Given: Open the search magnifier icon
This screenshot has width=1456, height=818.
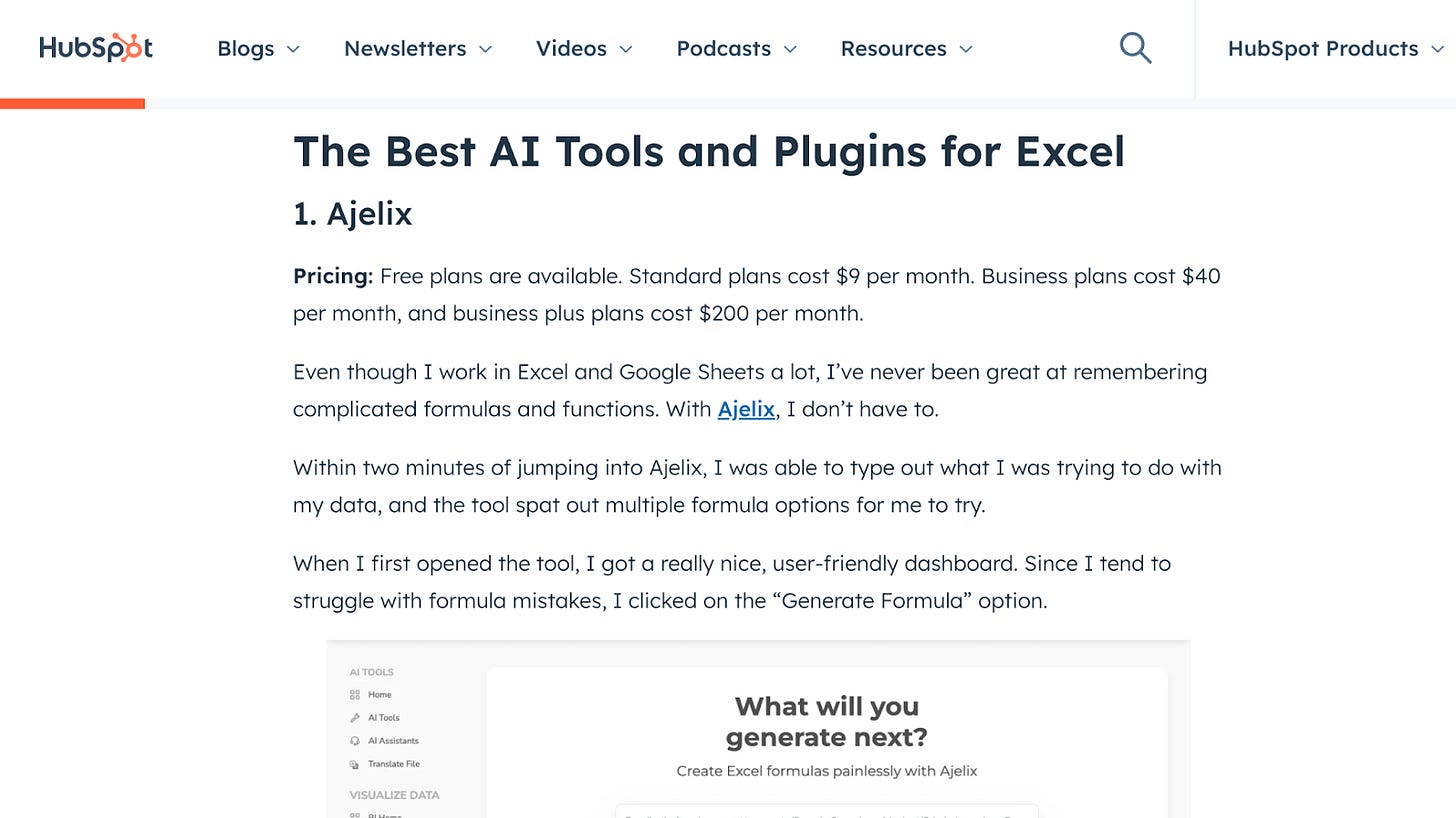Looking at the screenshot, I should pyautogui.click(x=1135, y=48).
